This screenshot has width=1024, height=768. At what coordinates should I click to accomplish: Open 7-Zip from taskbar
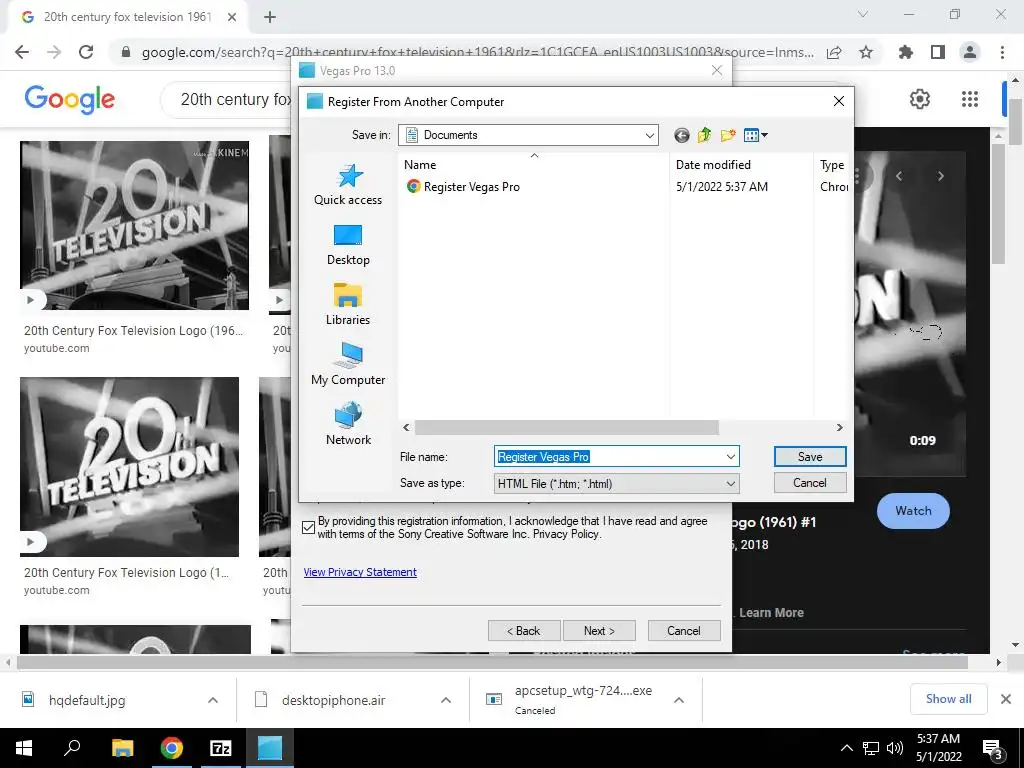(x=221, y=748)
